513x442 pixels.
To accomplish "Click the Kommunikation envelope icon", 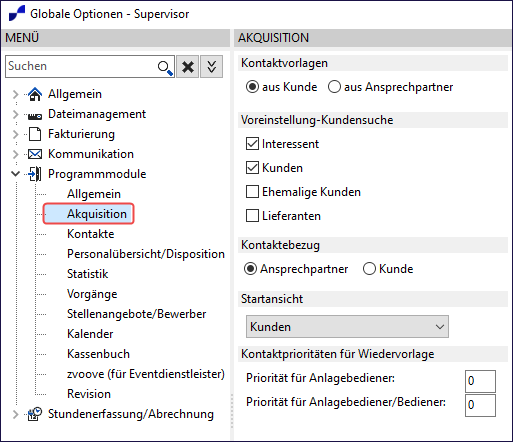I will 35,154.
